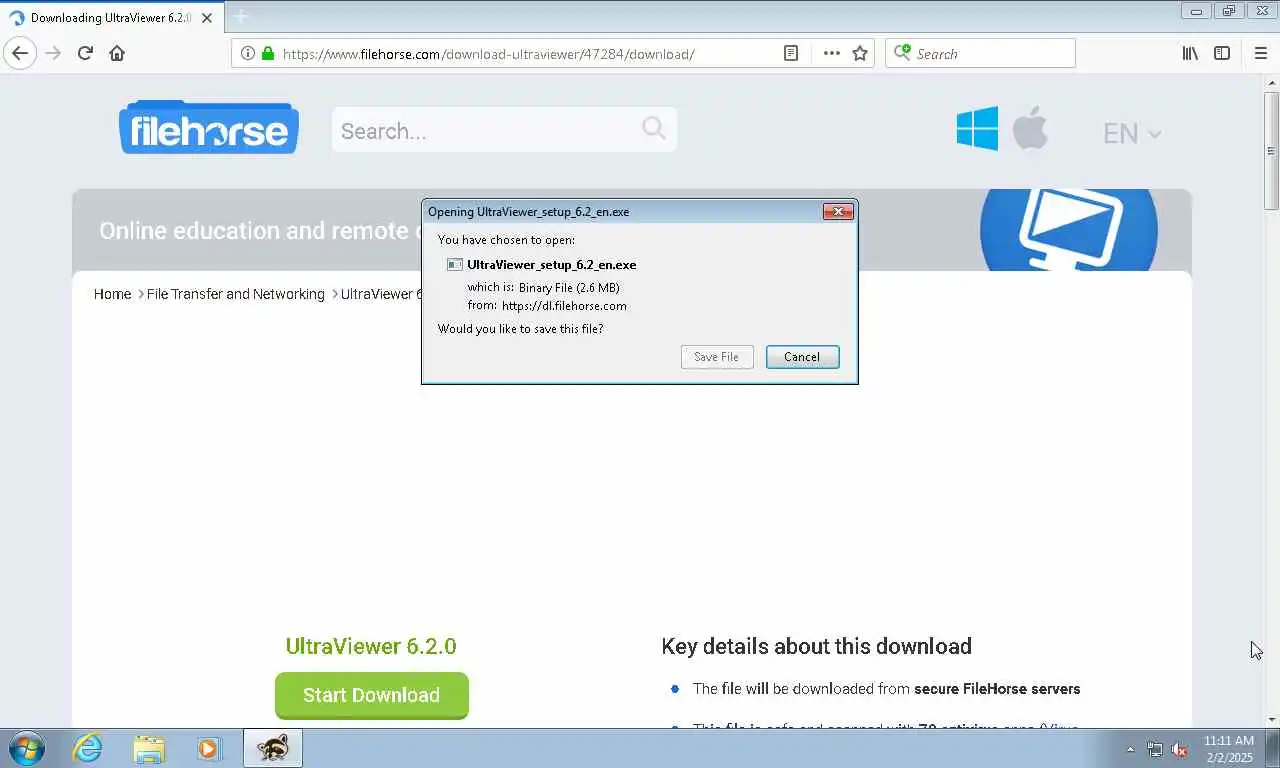Viewport: 1280px width, 768px height.
Task: Click the green padlock security icon
Action: (x=267, y=54)
